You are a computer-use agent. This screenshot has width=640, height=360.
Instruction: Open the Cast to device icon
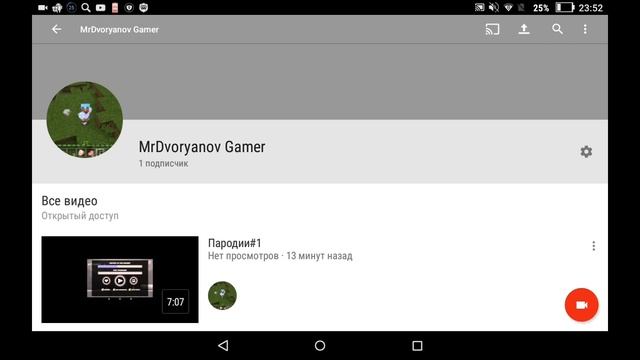492,29
